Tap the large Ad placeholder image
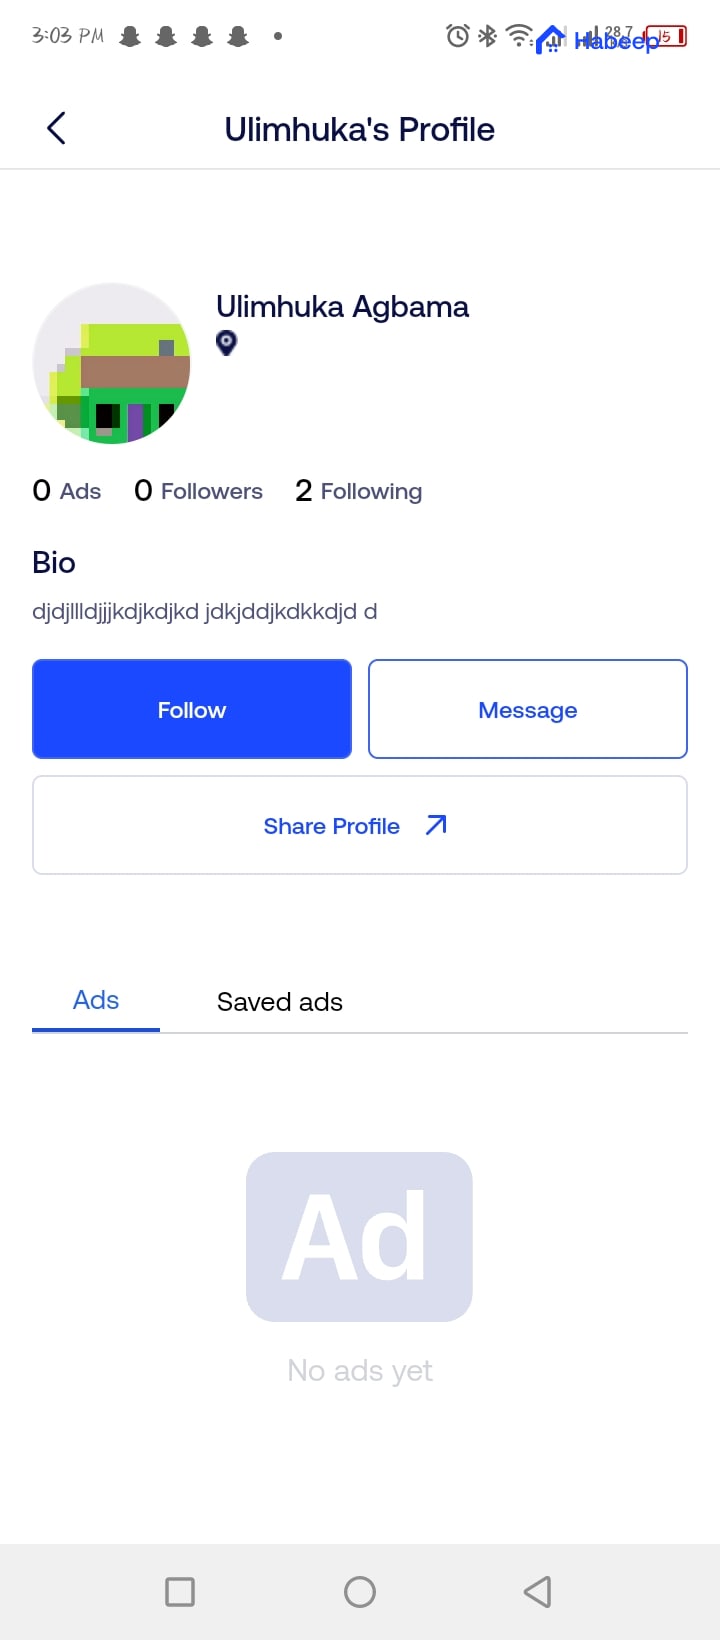 pos(359,1236)
